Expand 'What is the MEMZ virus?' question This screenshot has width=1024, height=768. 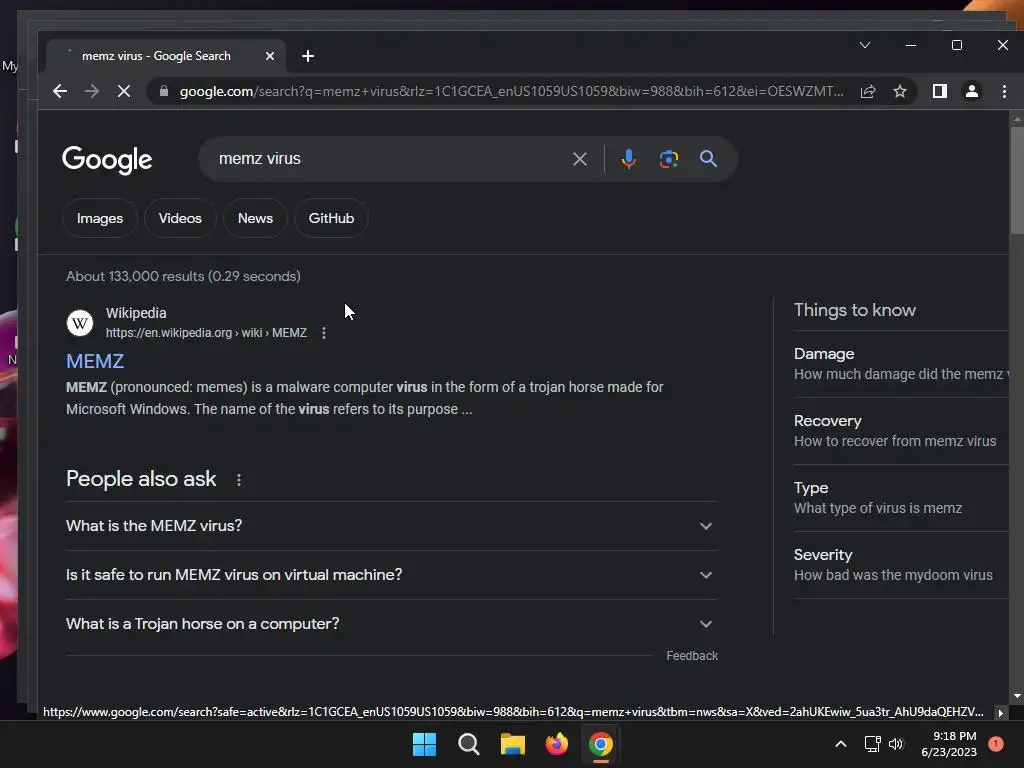click(x=391, y=526)
